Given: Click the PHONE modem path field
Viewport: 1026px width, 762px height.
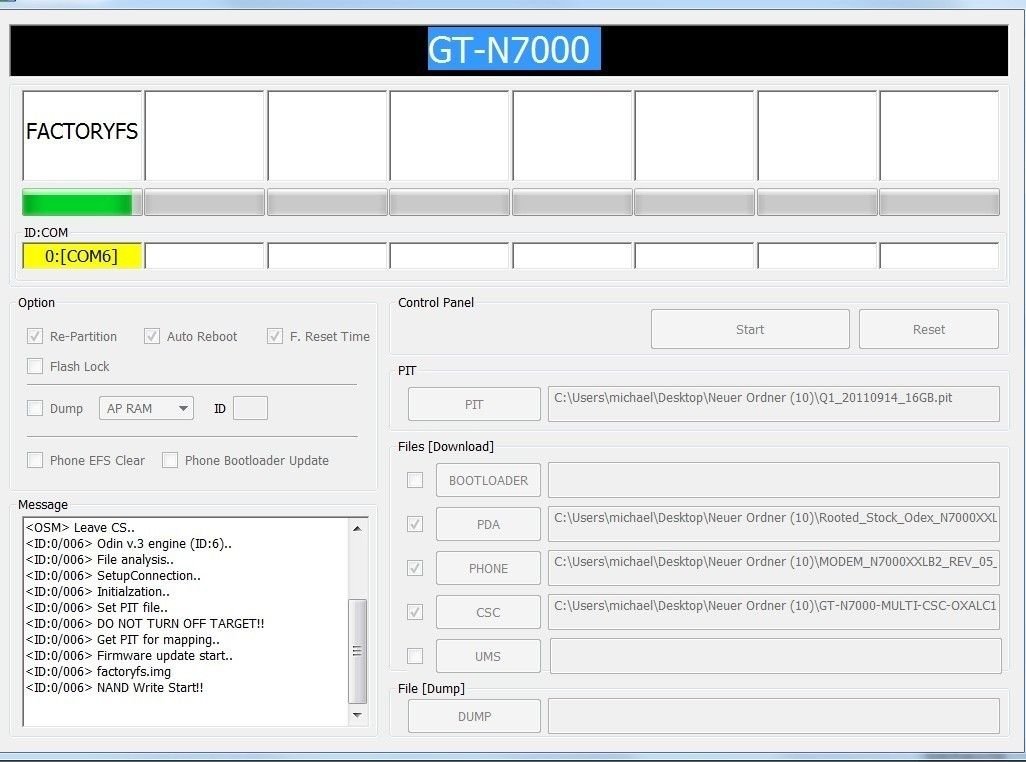Looking at the screenshot, I should (773, 568).
